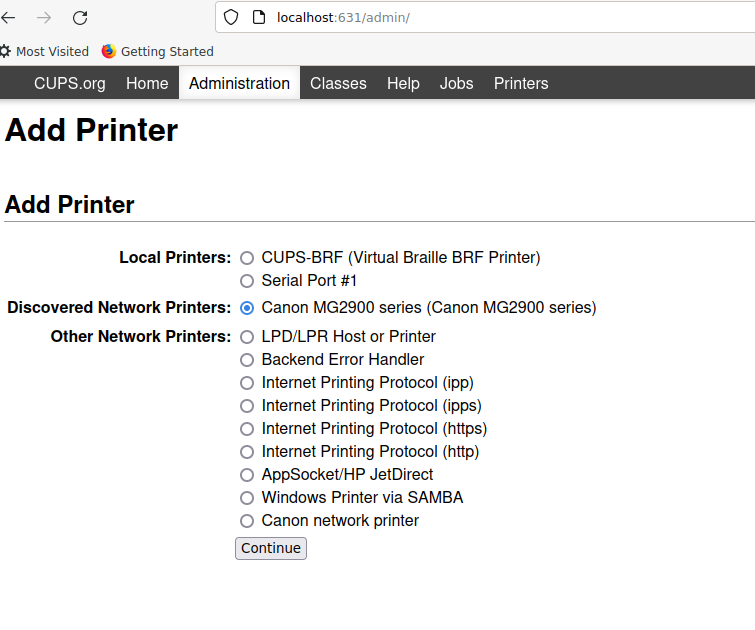Click the browser forward arrow
The image size is (755, 630).
pyautogui.click(x=44, y=18)
